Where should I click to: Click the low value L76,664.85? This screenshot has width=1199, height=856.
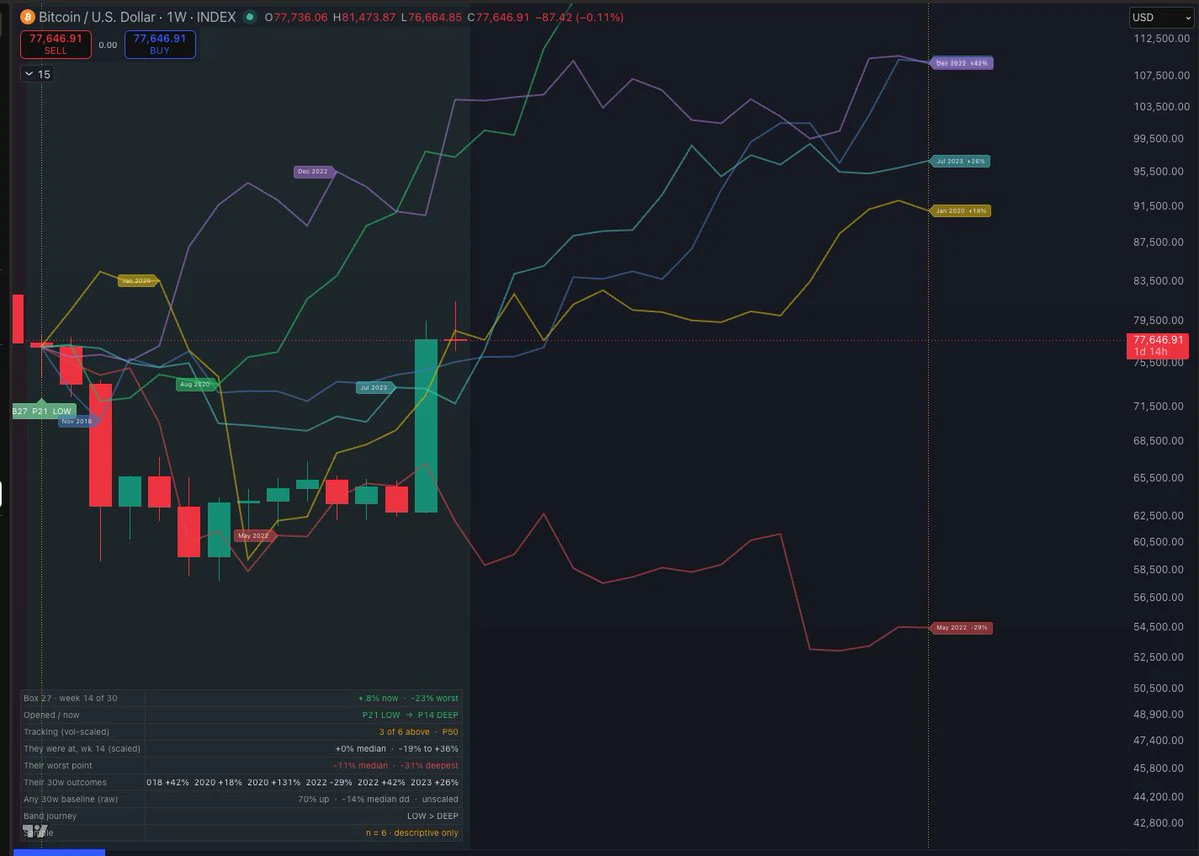(x=431, y=17)
